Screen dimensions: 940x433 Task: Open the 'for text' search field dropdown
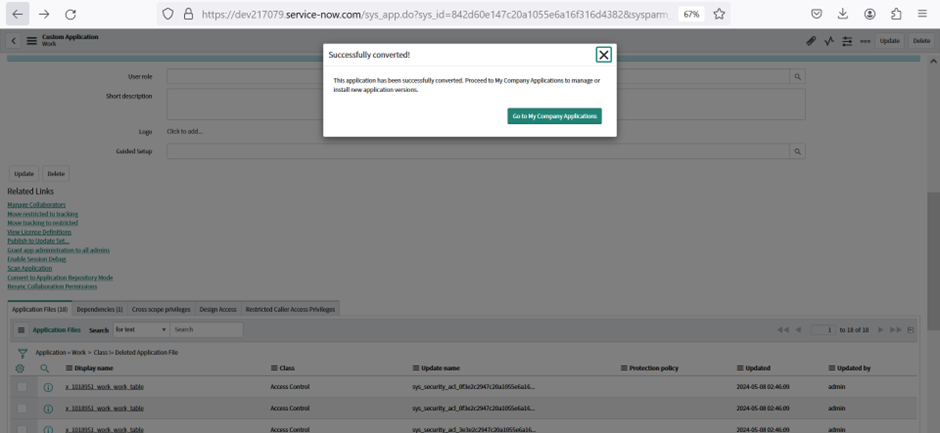(x=140, y=329)
